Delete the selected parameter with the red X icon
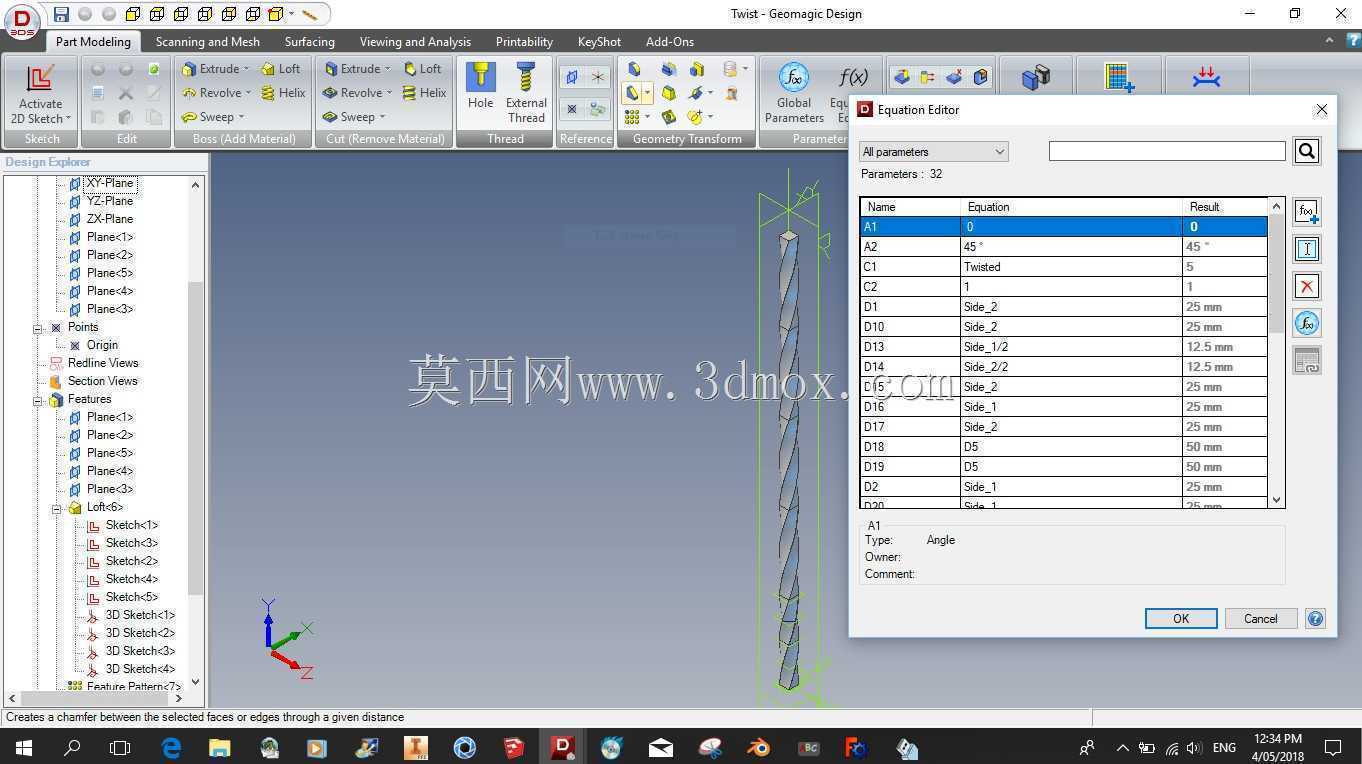The width and height of the screenshot is (1362, 764). click(x=1307, y=286)
